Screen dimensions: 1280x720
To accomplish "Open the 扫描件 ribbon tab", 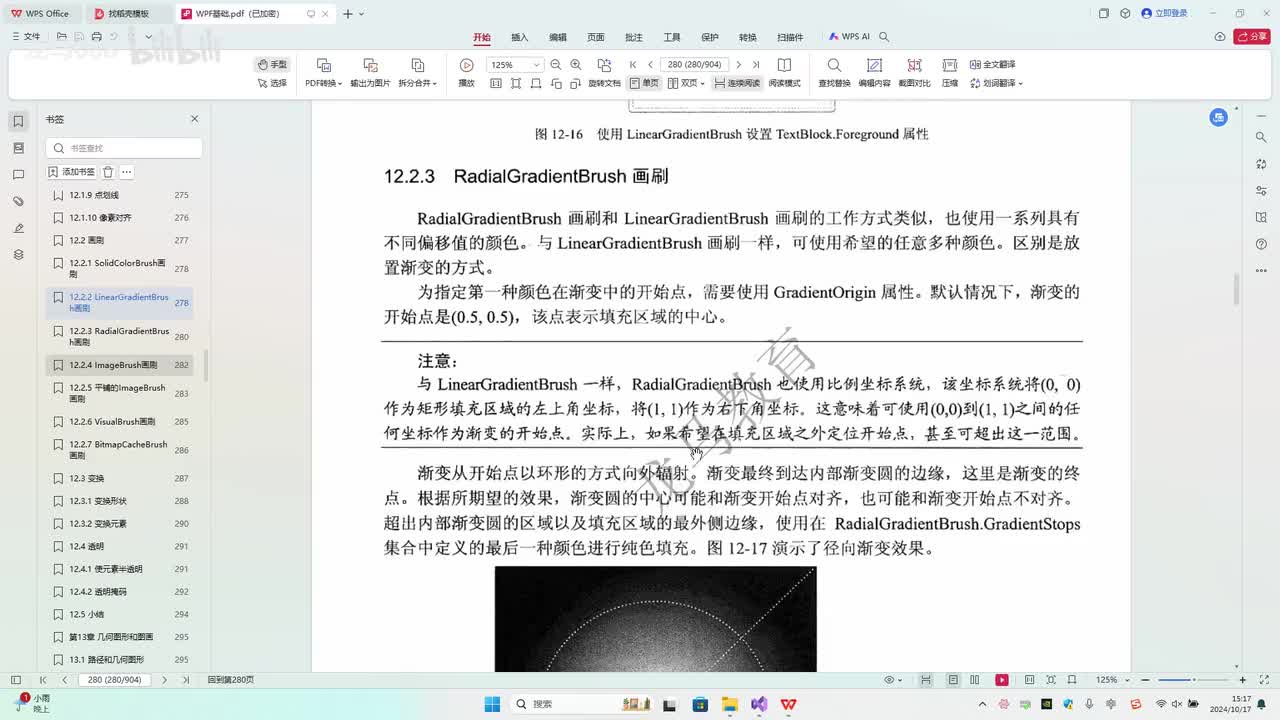I will pyautogui.click(x=790, y=37).
